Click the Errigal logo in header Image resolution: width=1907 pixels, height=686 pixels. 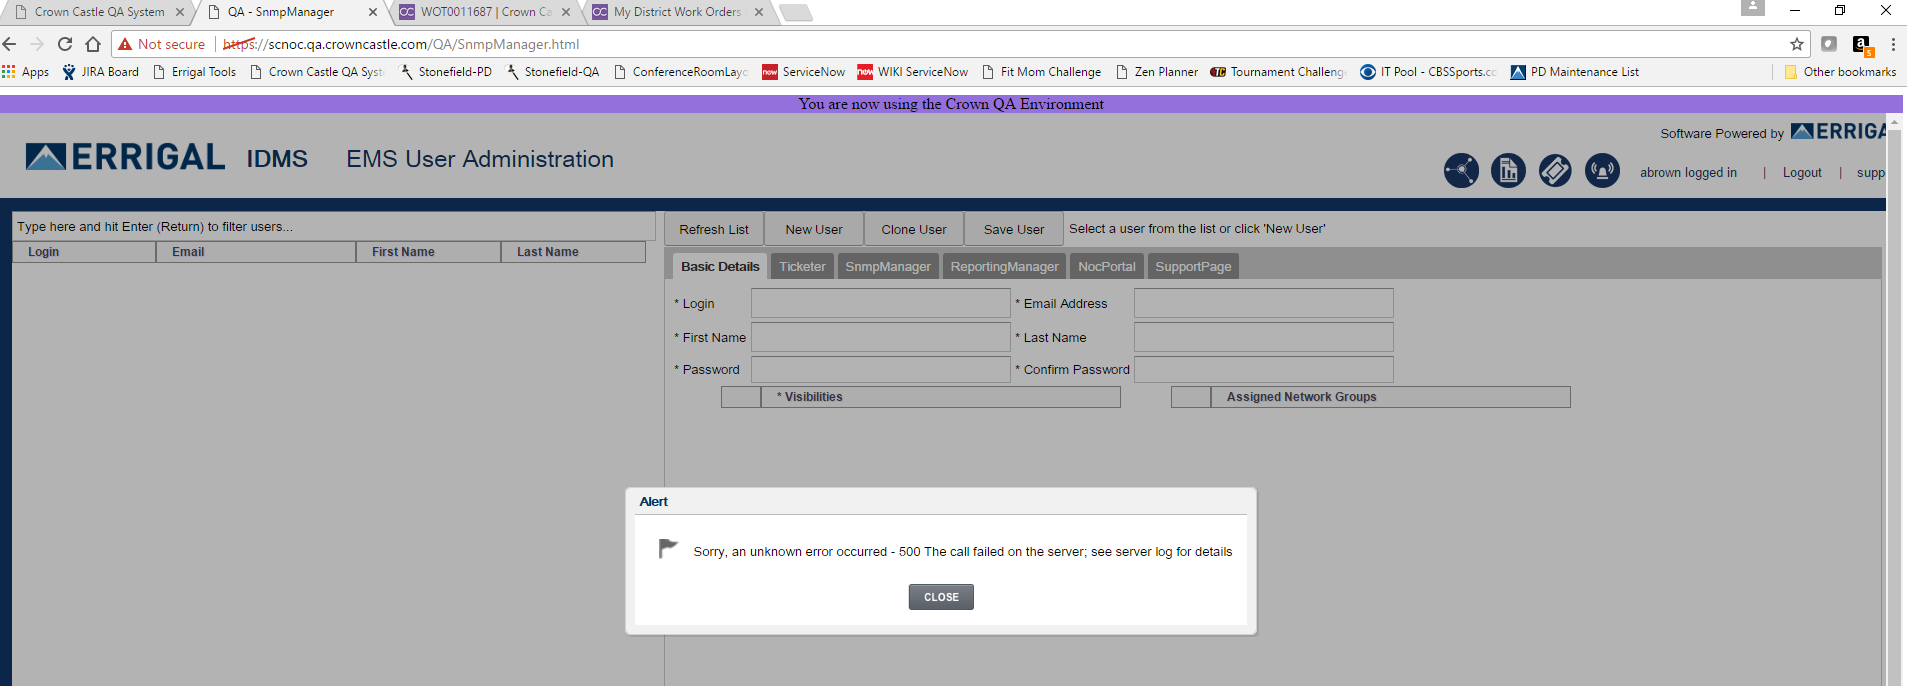[126, 158]
